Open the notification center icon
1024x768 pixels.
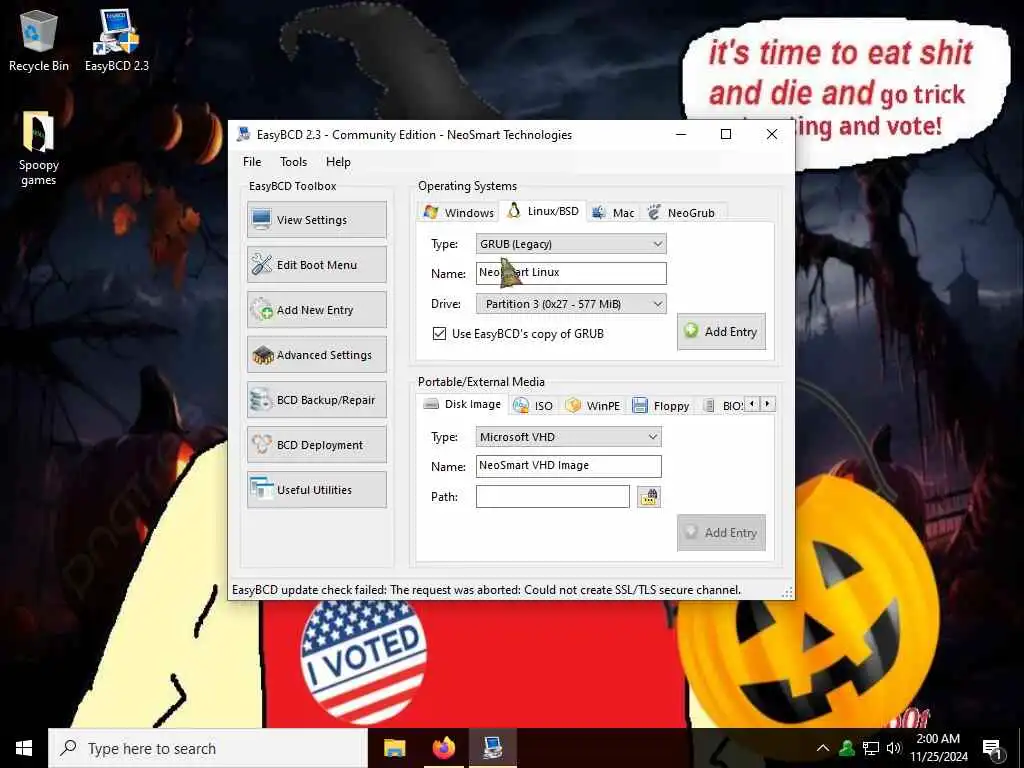[x=993, y=749]
